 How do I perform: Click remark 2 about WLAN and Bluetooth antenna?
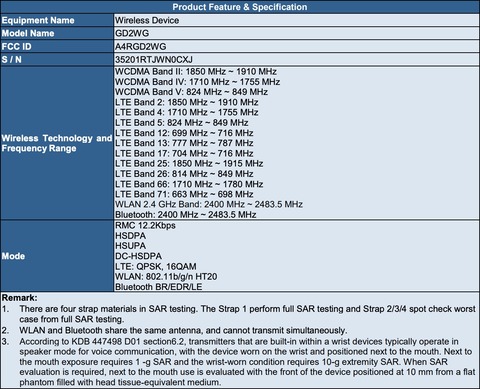pyautogui.click(x=174, y=330)
